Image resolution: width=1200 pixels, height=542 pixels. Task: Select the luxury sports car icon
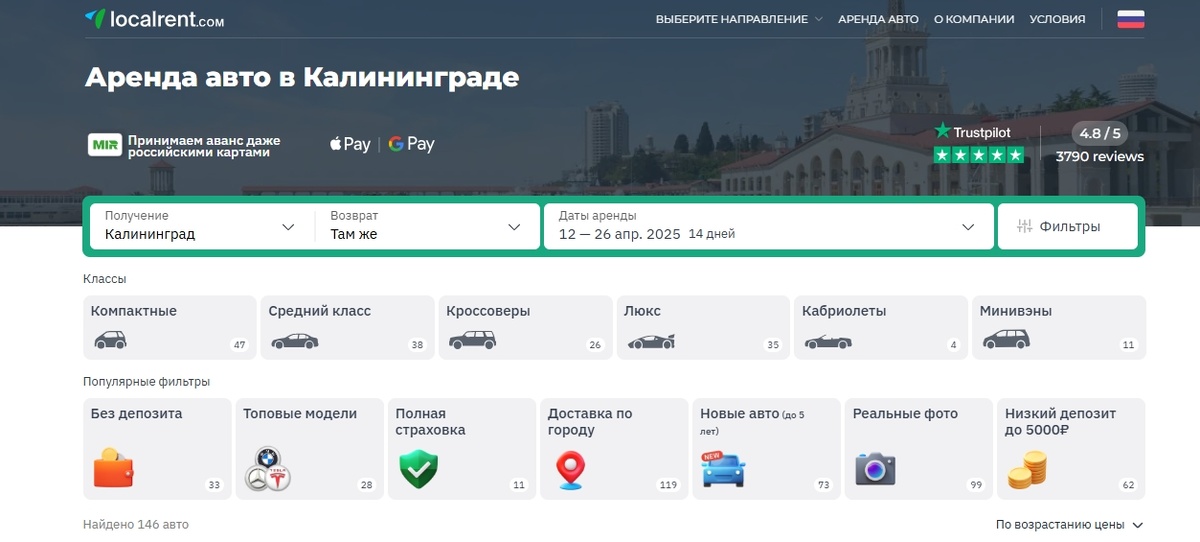651,341
